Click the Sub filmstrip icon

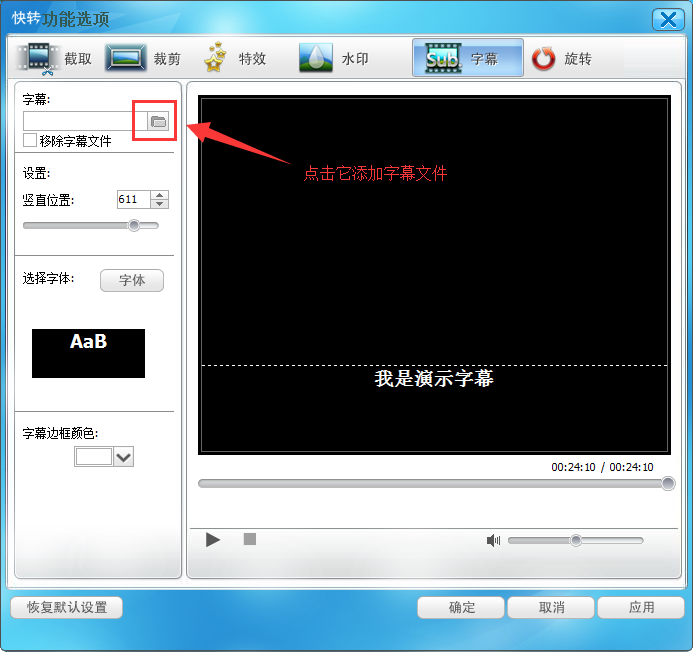443,58
